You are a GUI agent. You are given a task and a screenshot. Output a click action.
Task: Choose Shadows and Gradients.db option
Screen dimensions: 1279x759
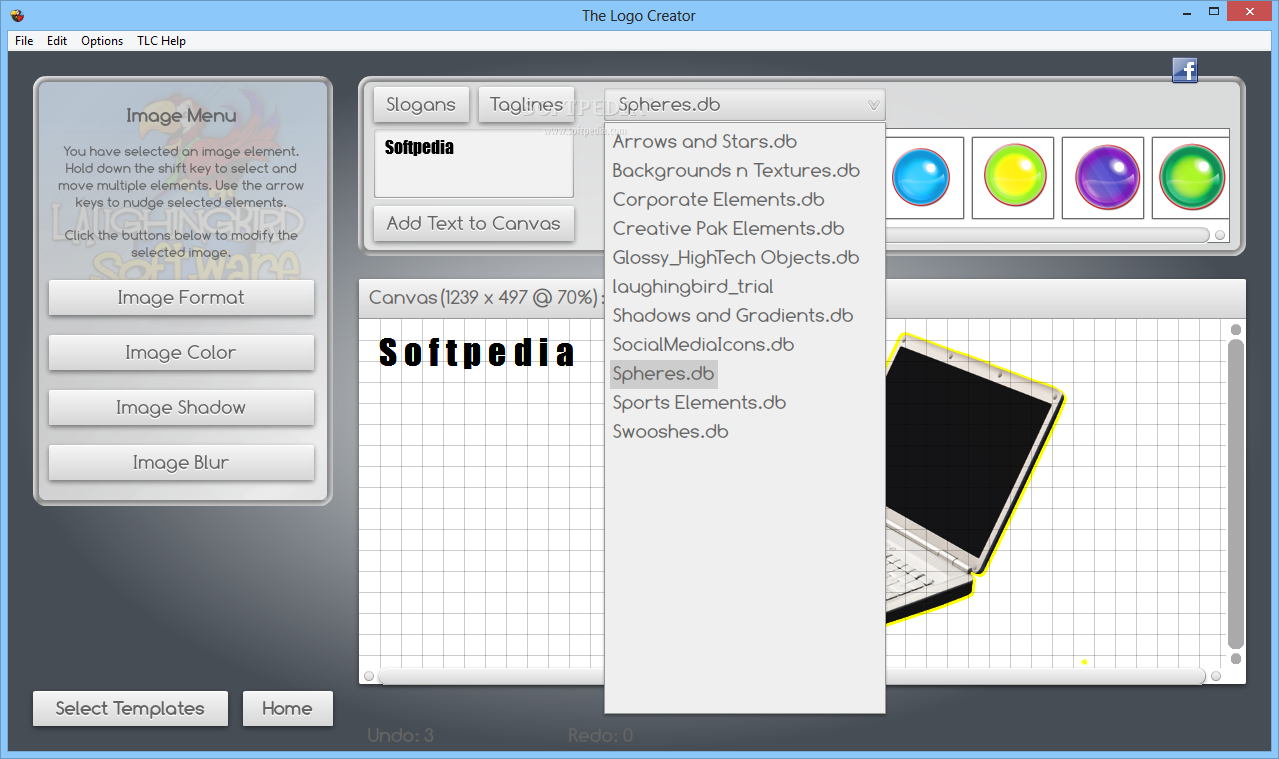pos(732,315)
